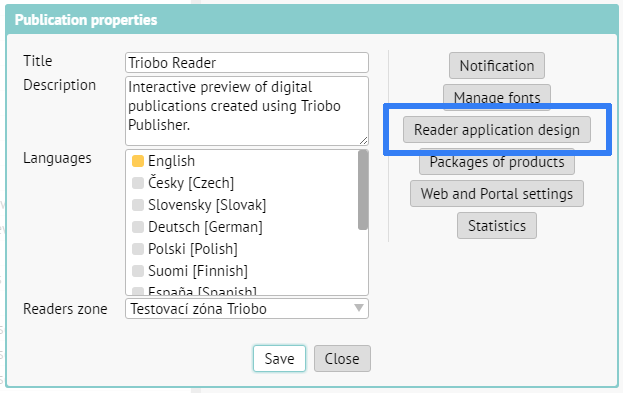
Task: Open the Notification settings button
Action: tap(497, 66)
